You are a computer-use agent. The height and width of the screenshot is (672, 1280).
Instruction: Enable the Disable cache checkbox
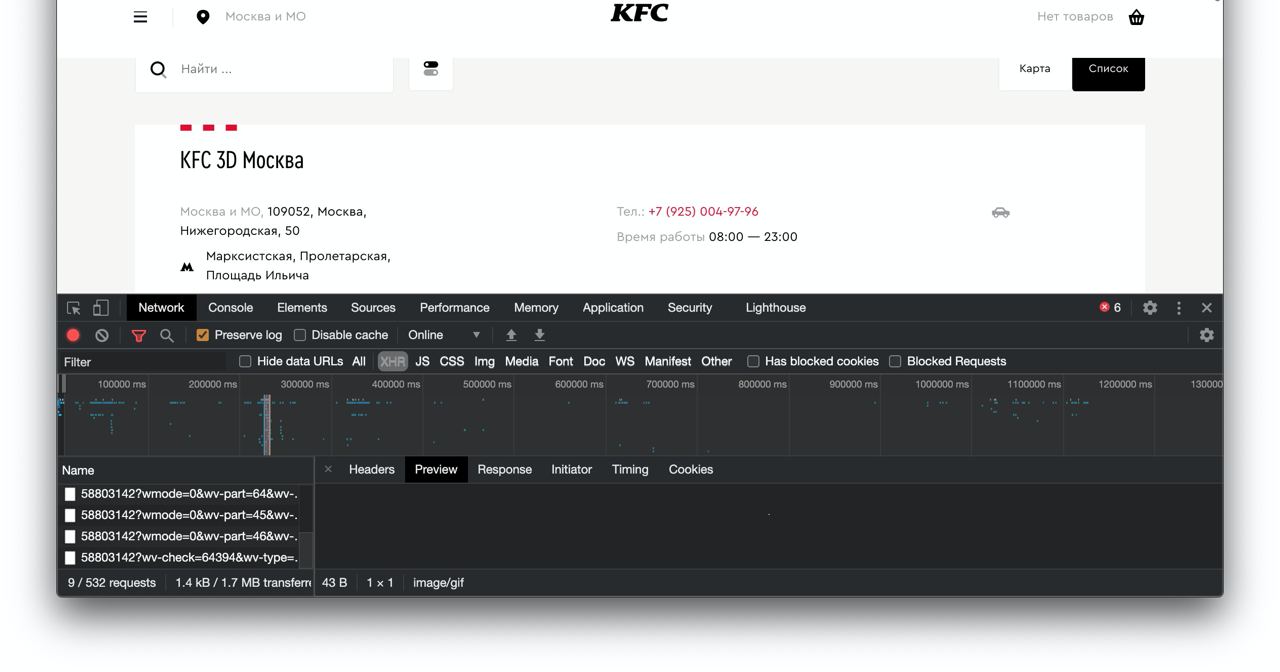pos(299,335)
